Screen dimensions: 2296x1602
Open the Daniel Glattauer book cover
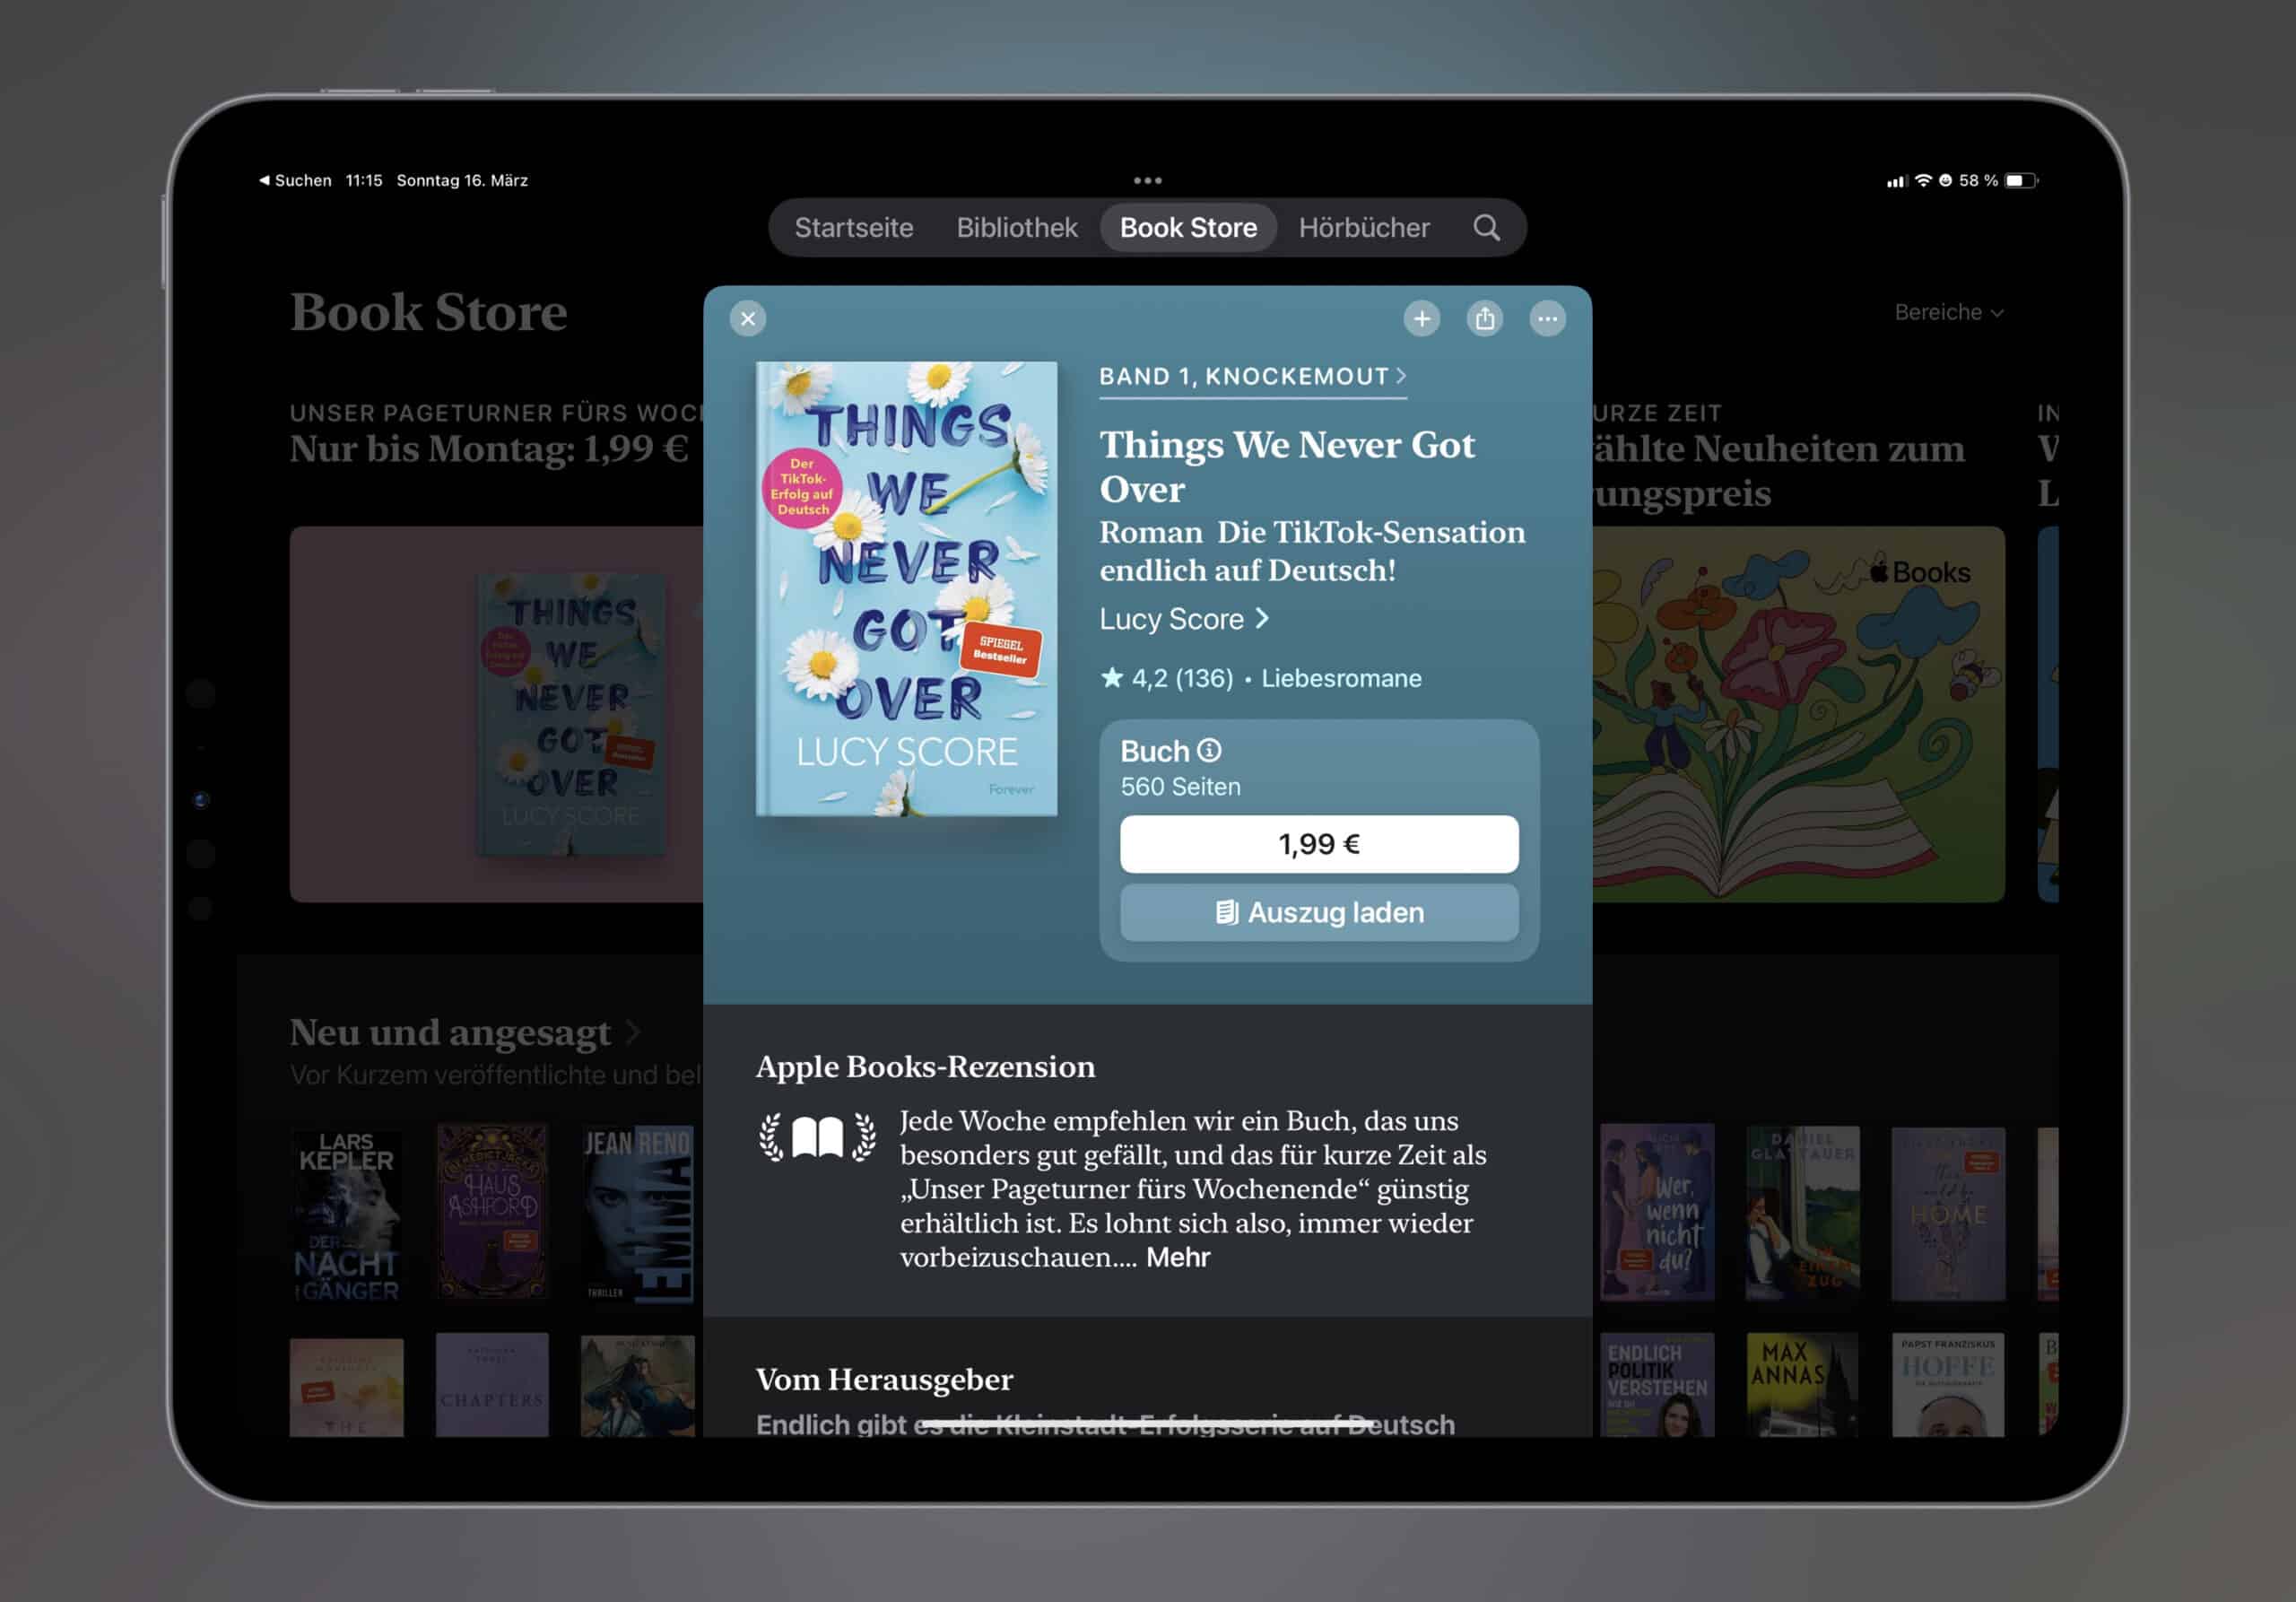pos(1802,1214)
